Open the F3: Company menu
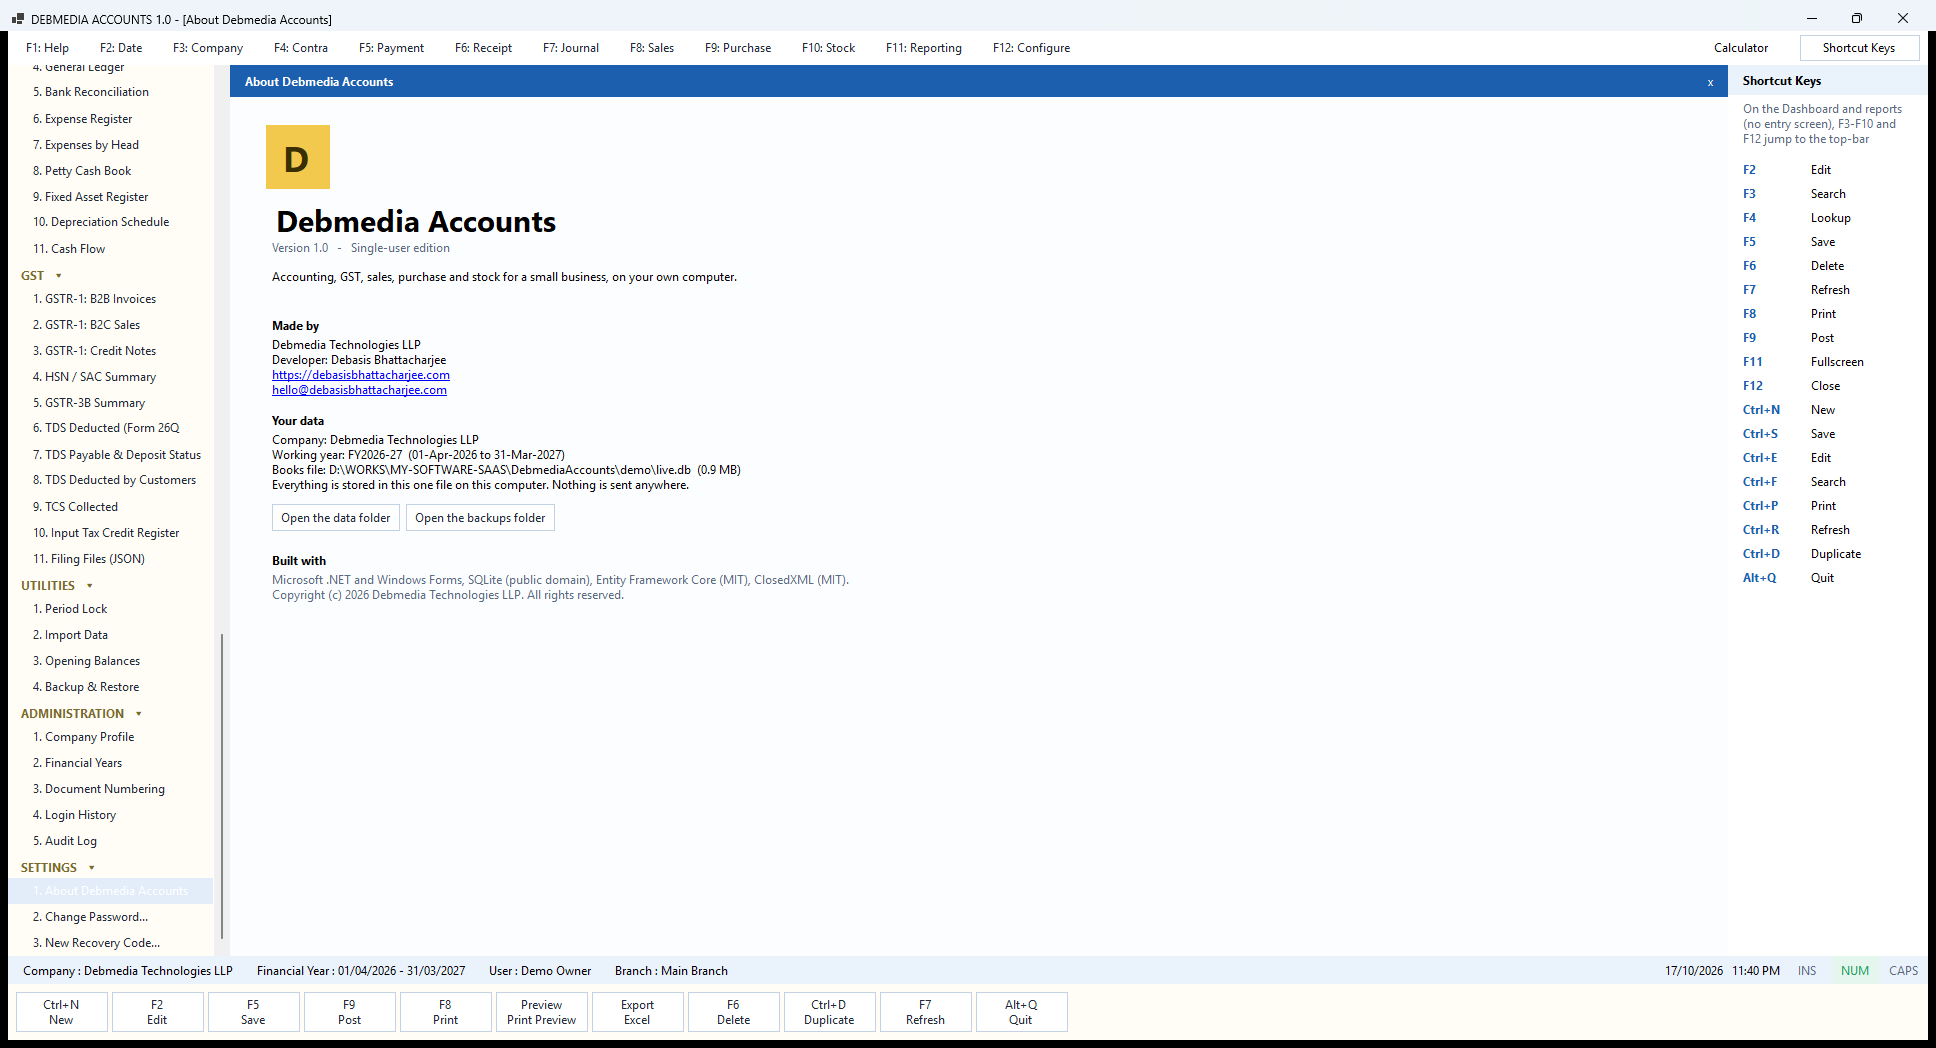Image resolution: width=1936 pixels, height=1048 pixels. [x=208, y=48]
